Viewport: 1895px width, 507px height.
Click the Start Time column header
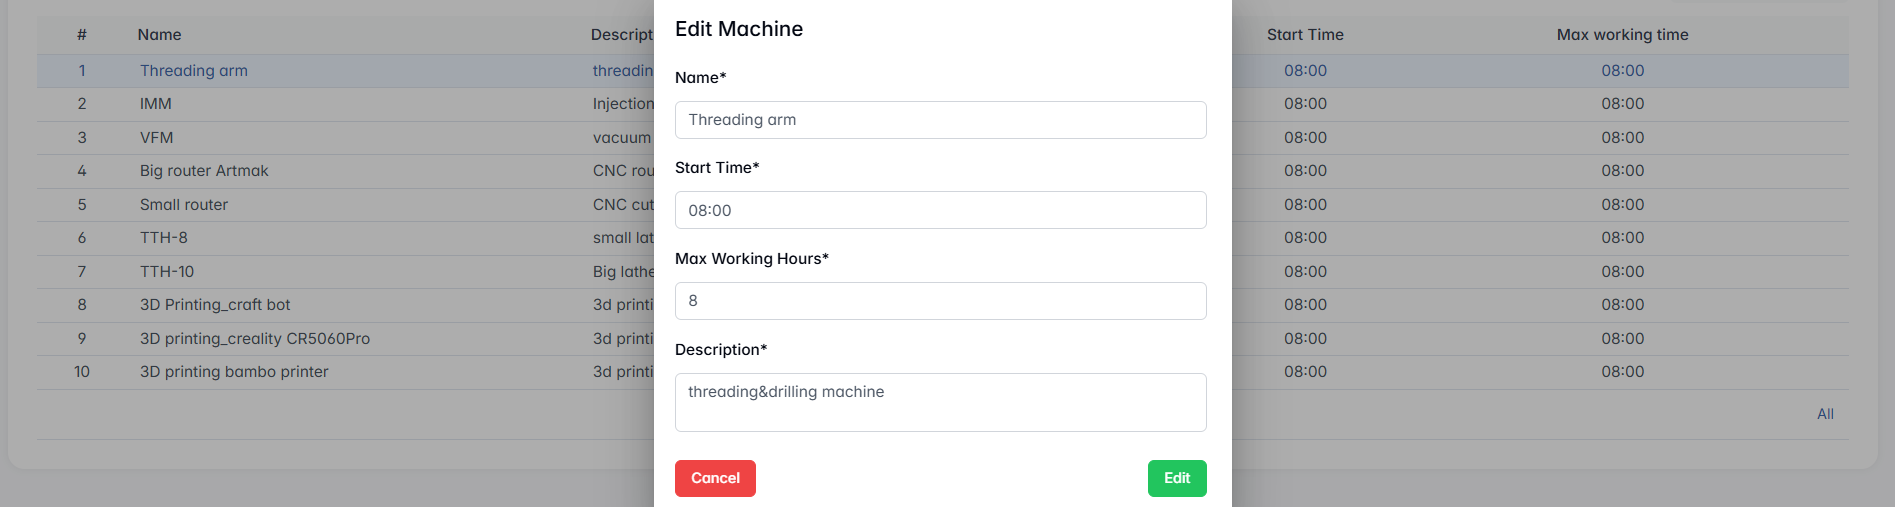[1305, 35]
